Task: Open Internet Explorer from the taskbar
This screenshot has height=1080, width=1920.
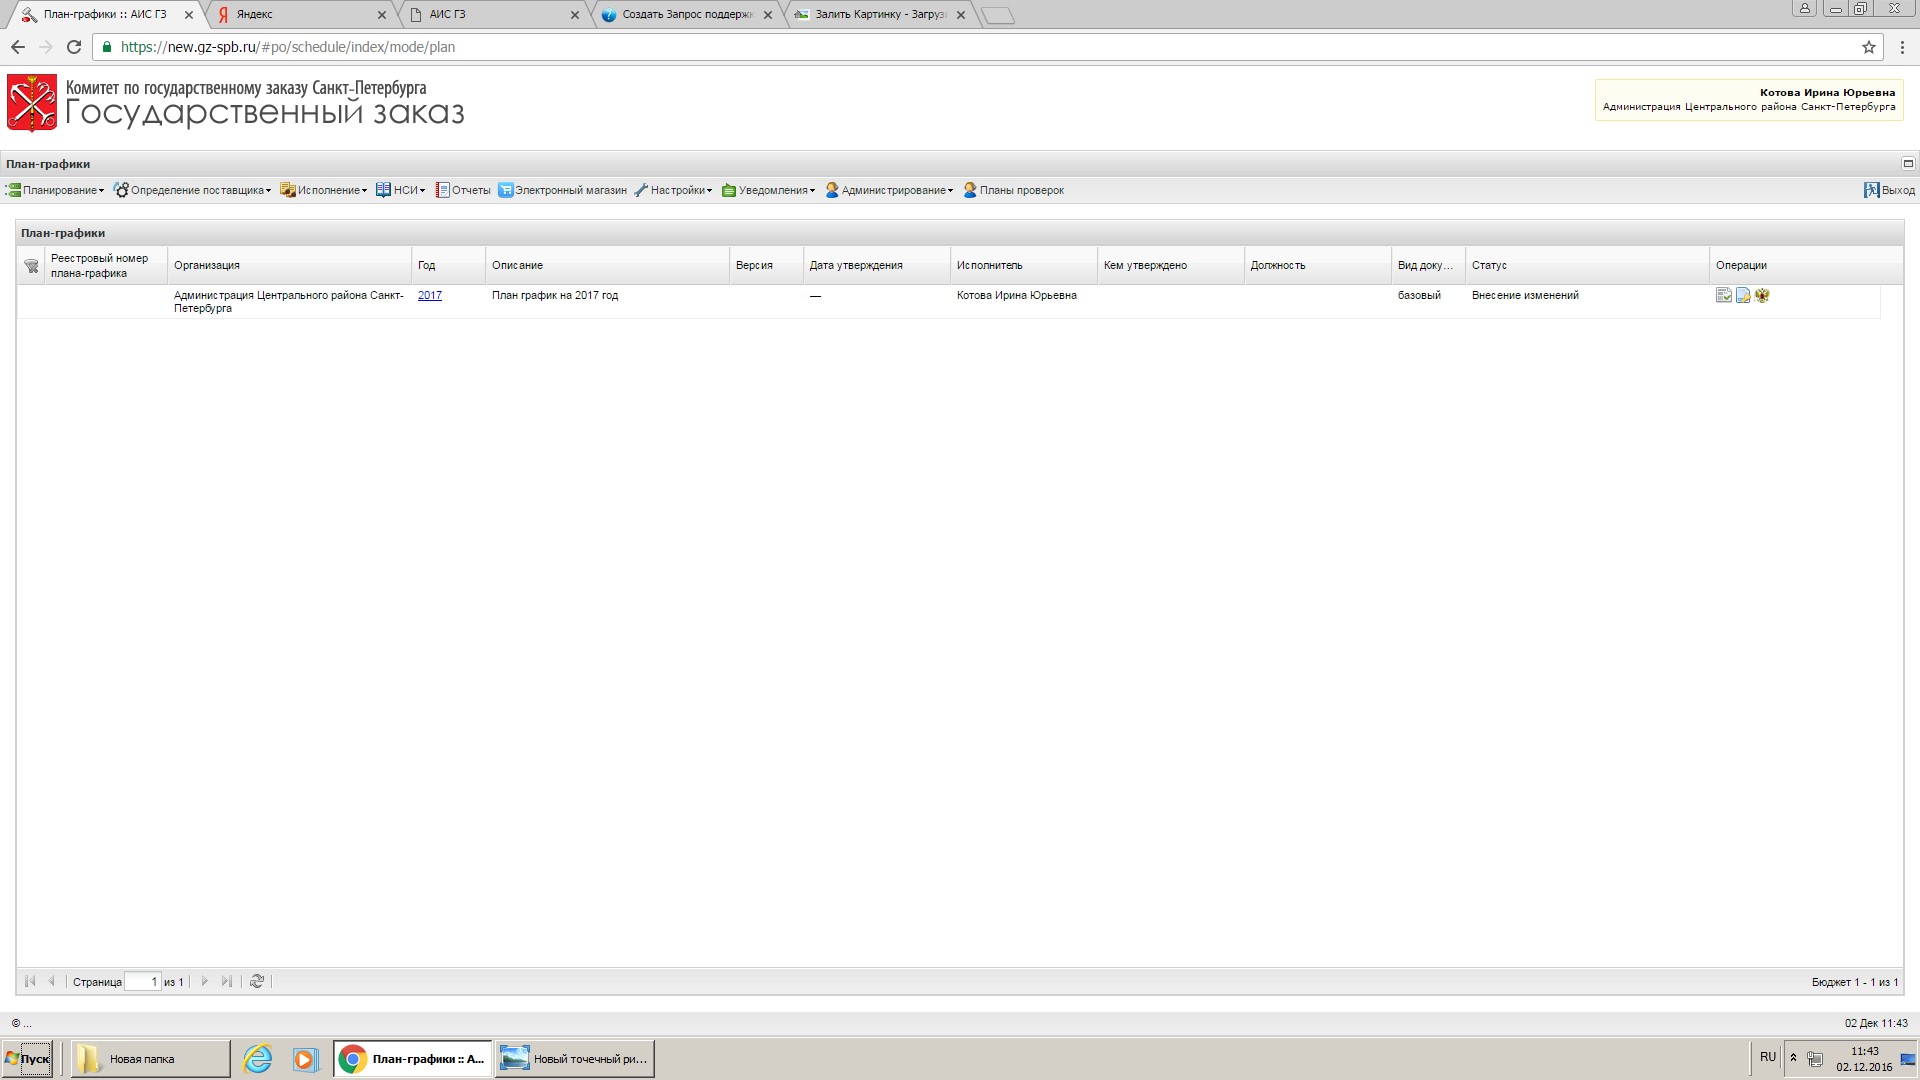Action: [258, 1058]
